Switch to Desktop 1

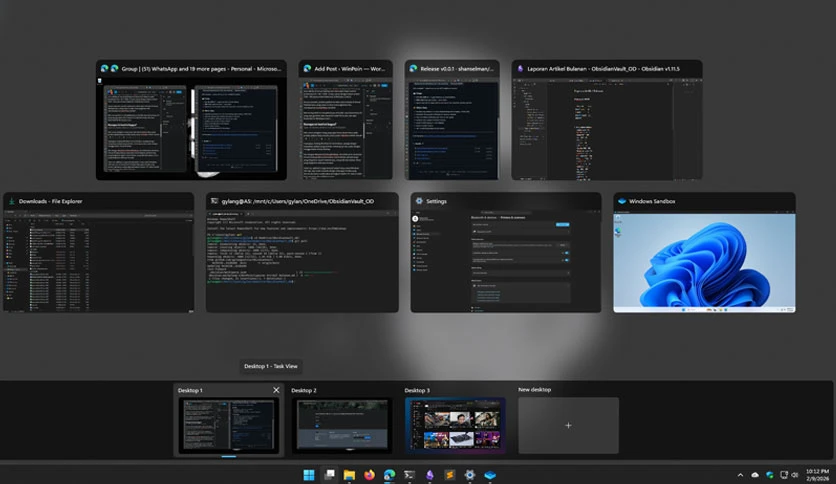pos(228,426)
